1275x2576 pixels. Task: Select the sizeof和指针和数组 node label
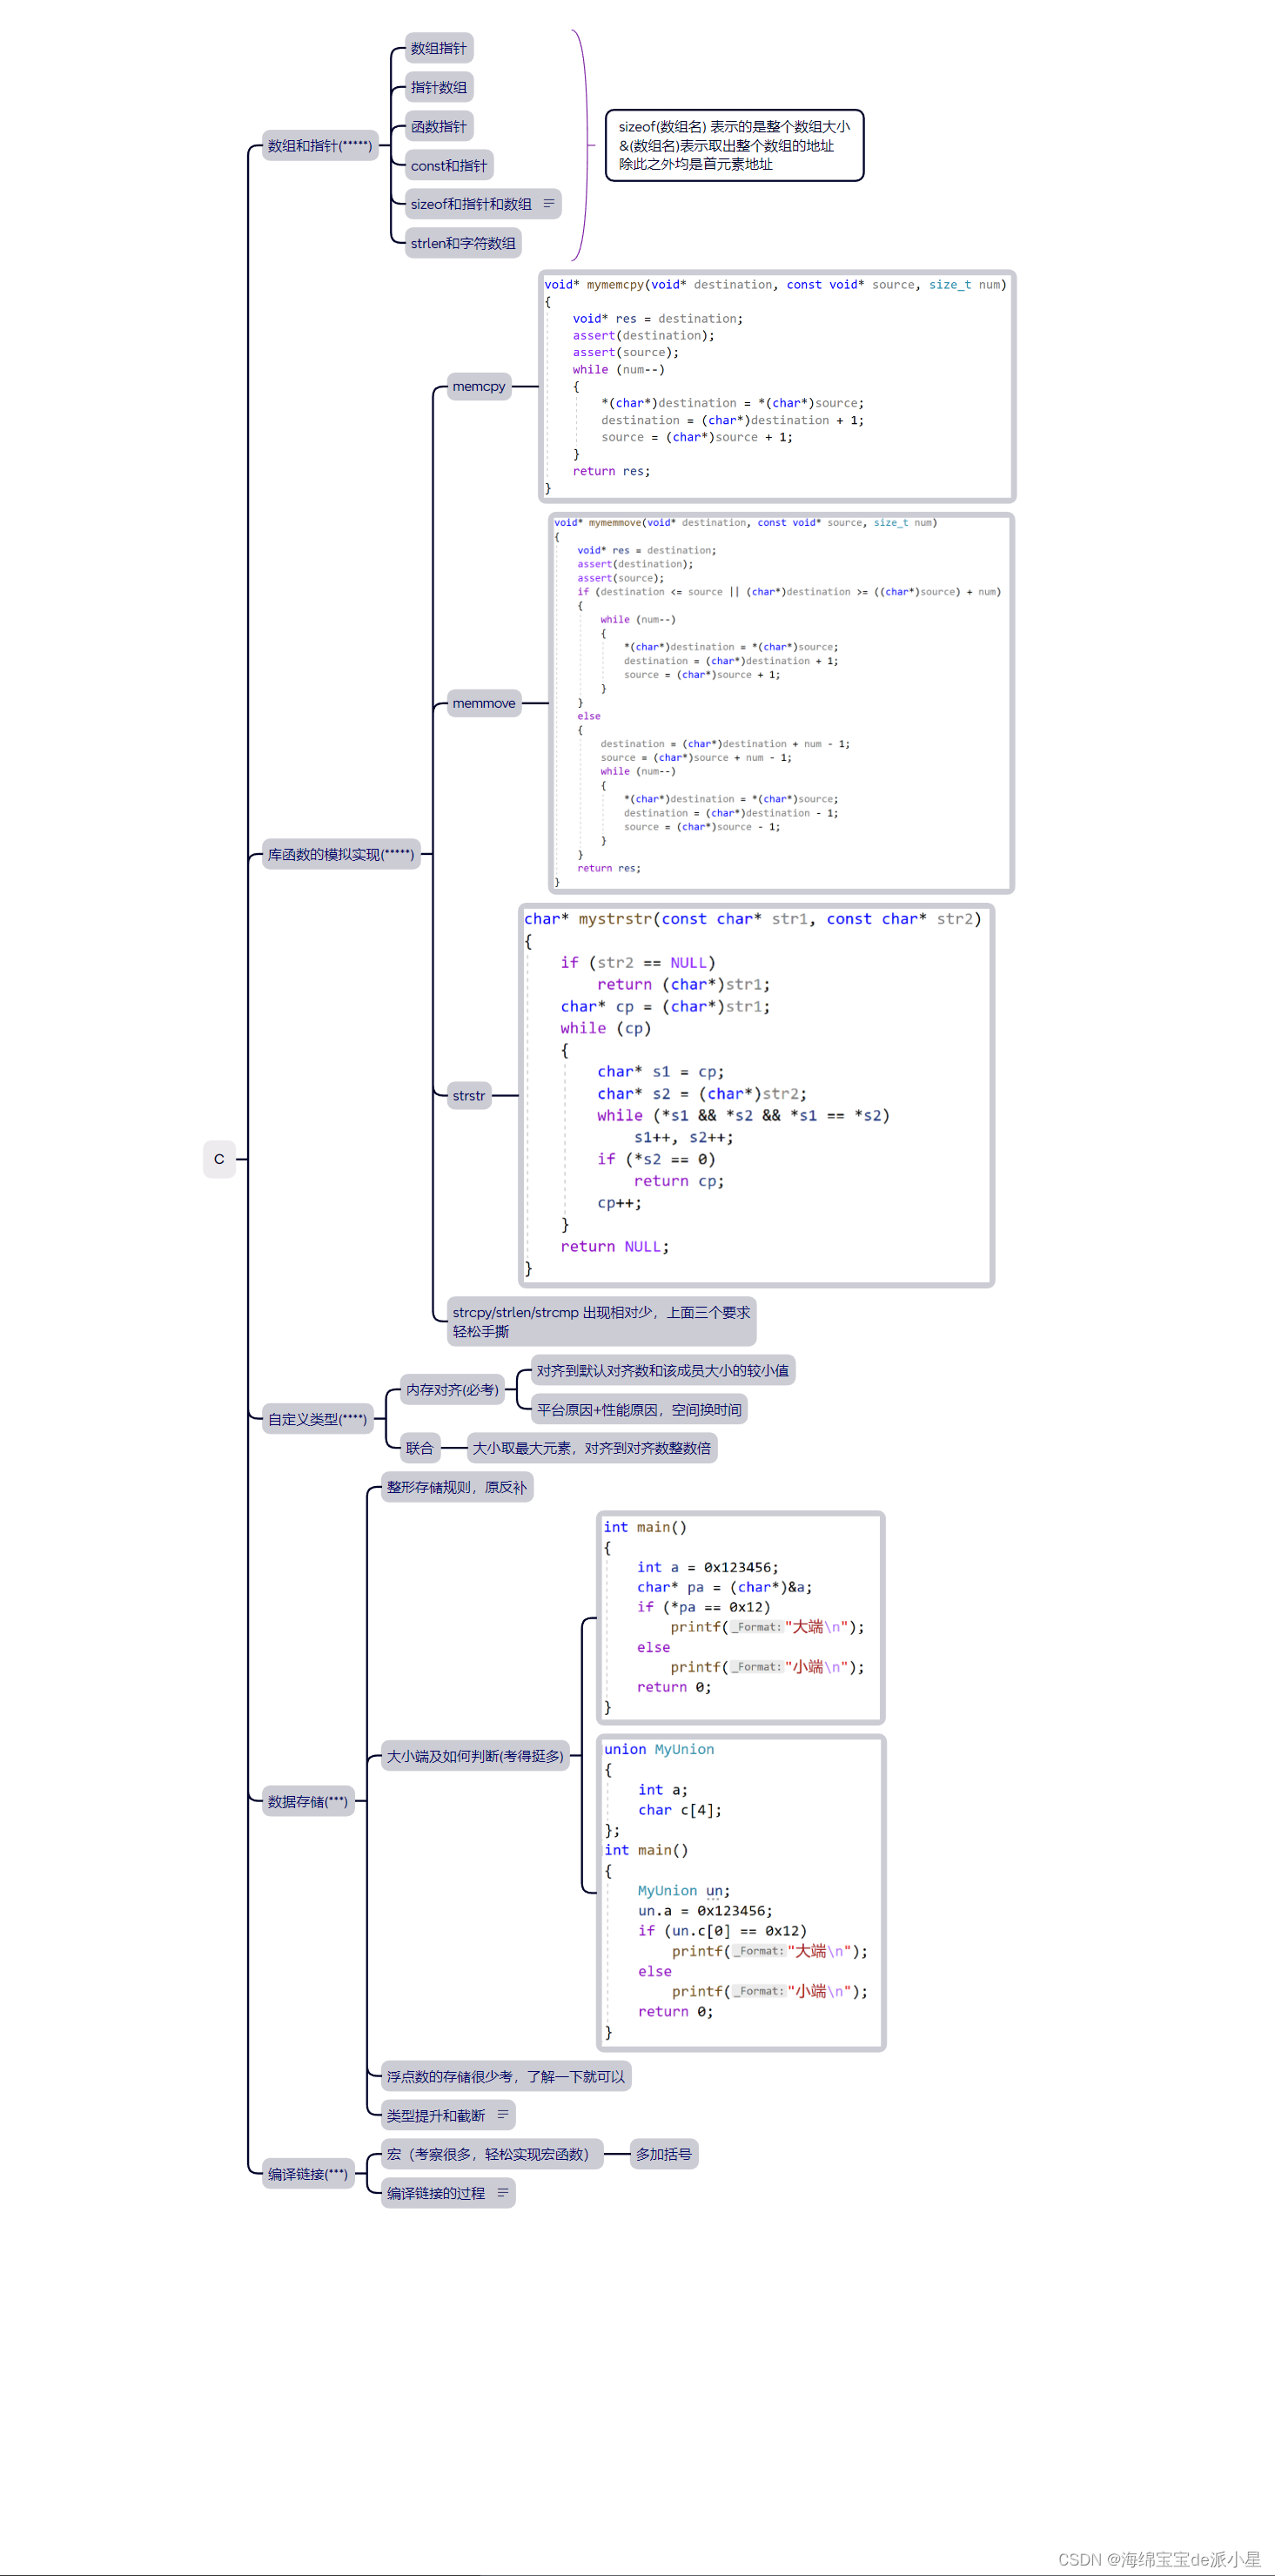point(471,204)
